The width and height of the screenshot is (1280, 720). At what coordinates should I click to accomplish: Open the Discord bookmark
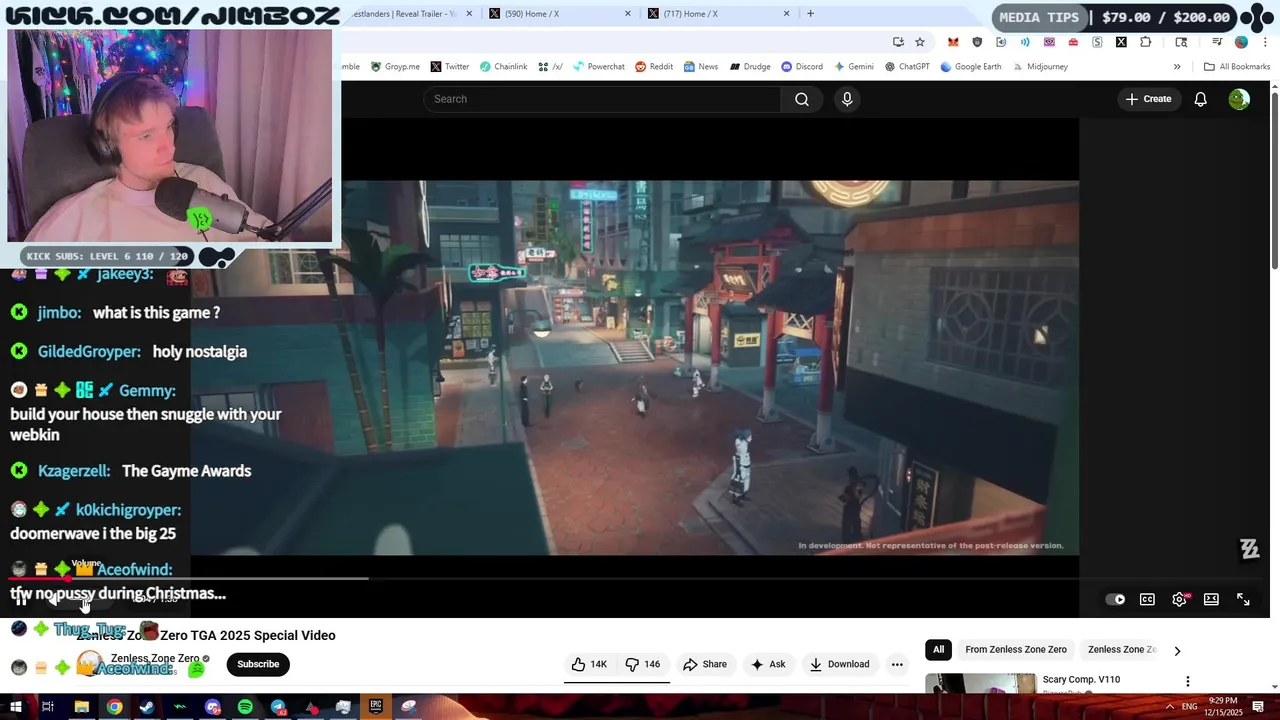802,67
